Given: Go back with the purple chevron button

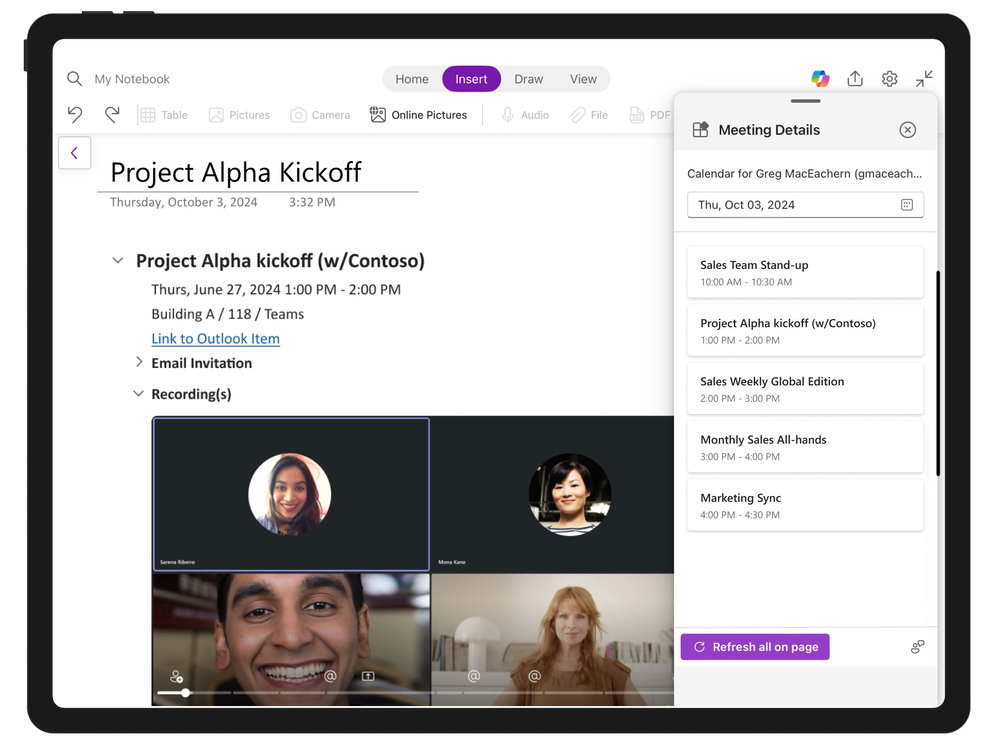Looking at the screenshot, I should [75, 152].
